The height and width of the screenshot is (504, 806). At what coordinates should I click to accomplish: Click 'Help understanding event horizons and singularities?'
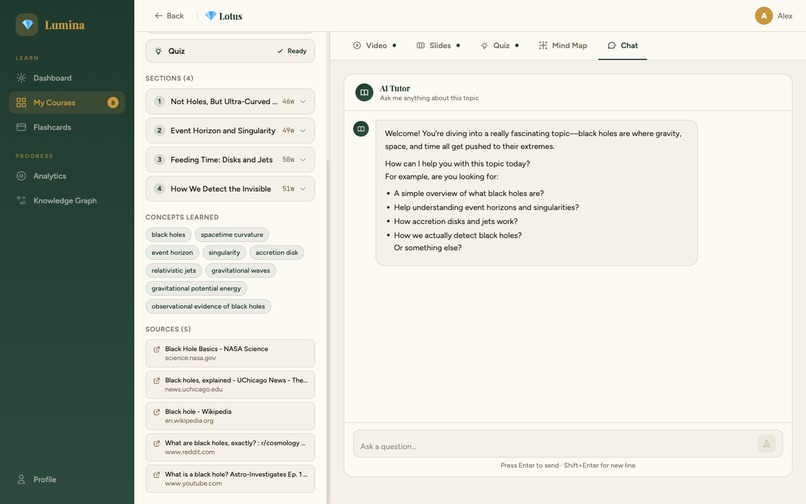tap(486, 207)
